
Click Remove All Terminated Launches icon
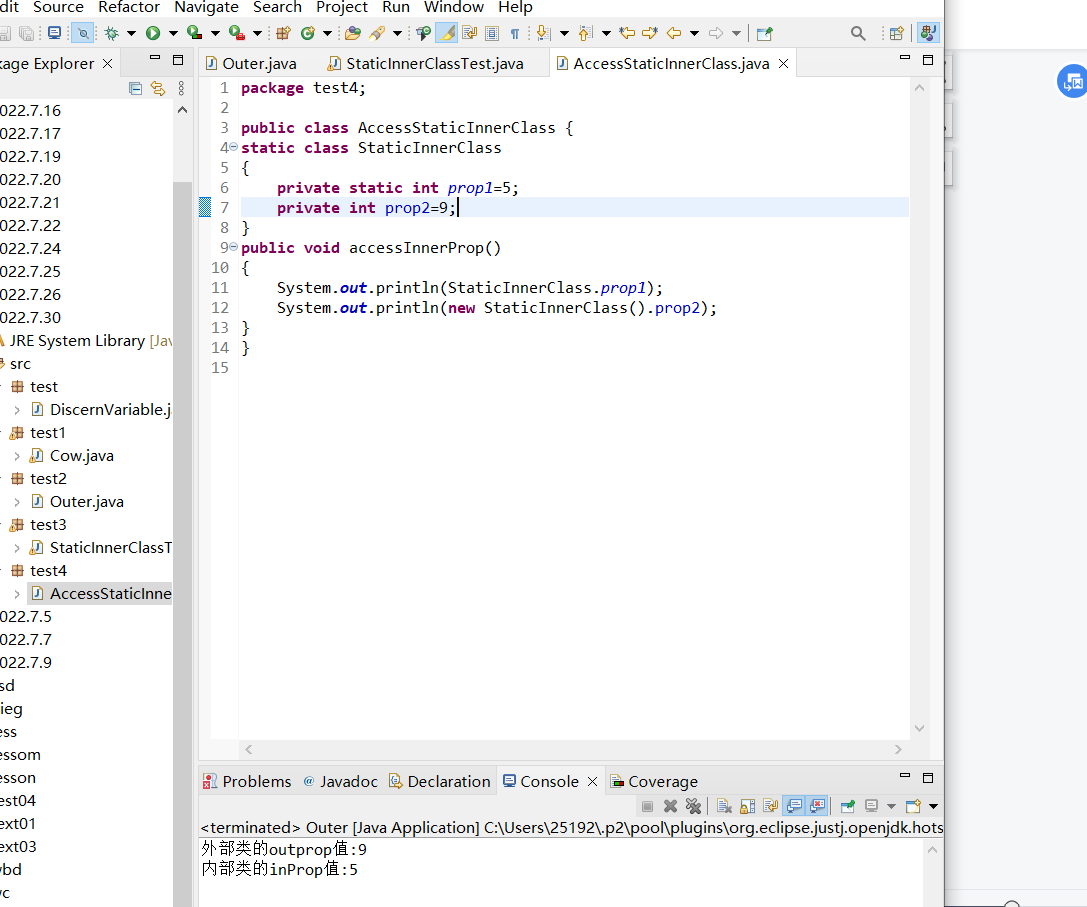pyautogui.click(x=693, y=806)
